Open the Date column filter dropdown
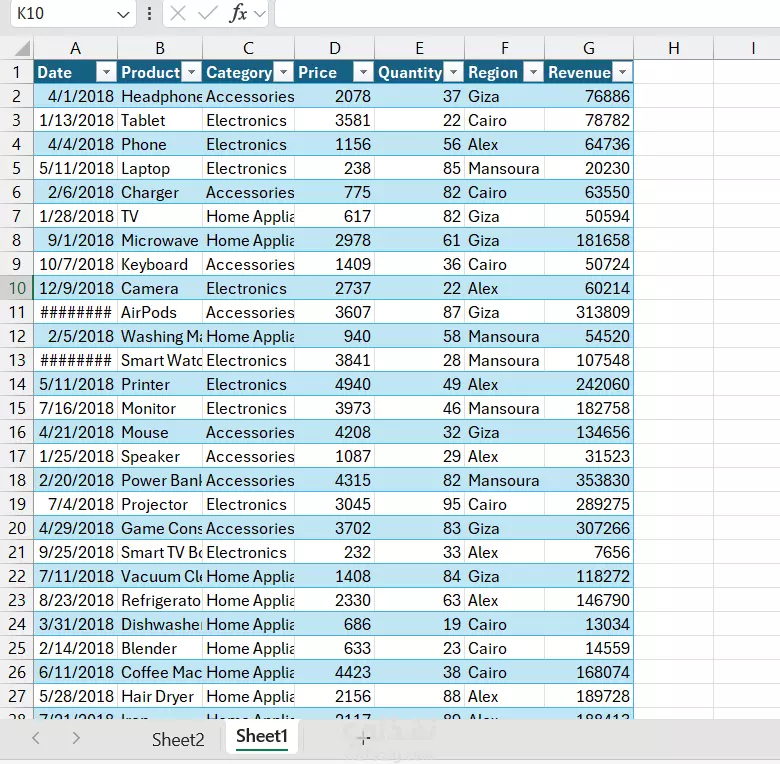The width and height of the screenshot is (780, 764). [x=106, y=73]
